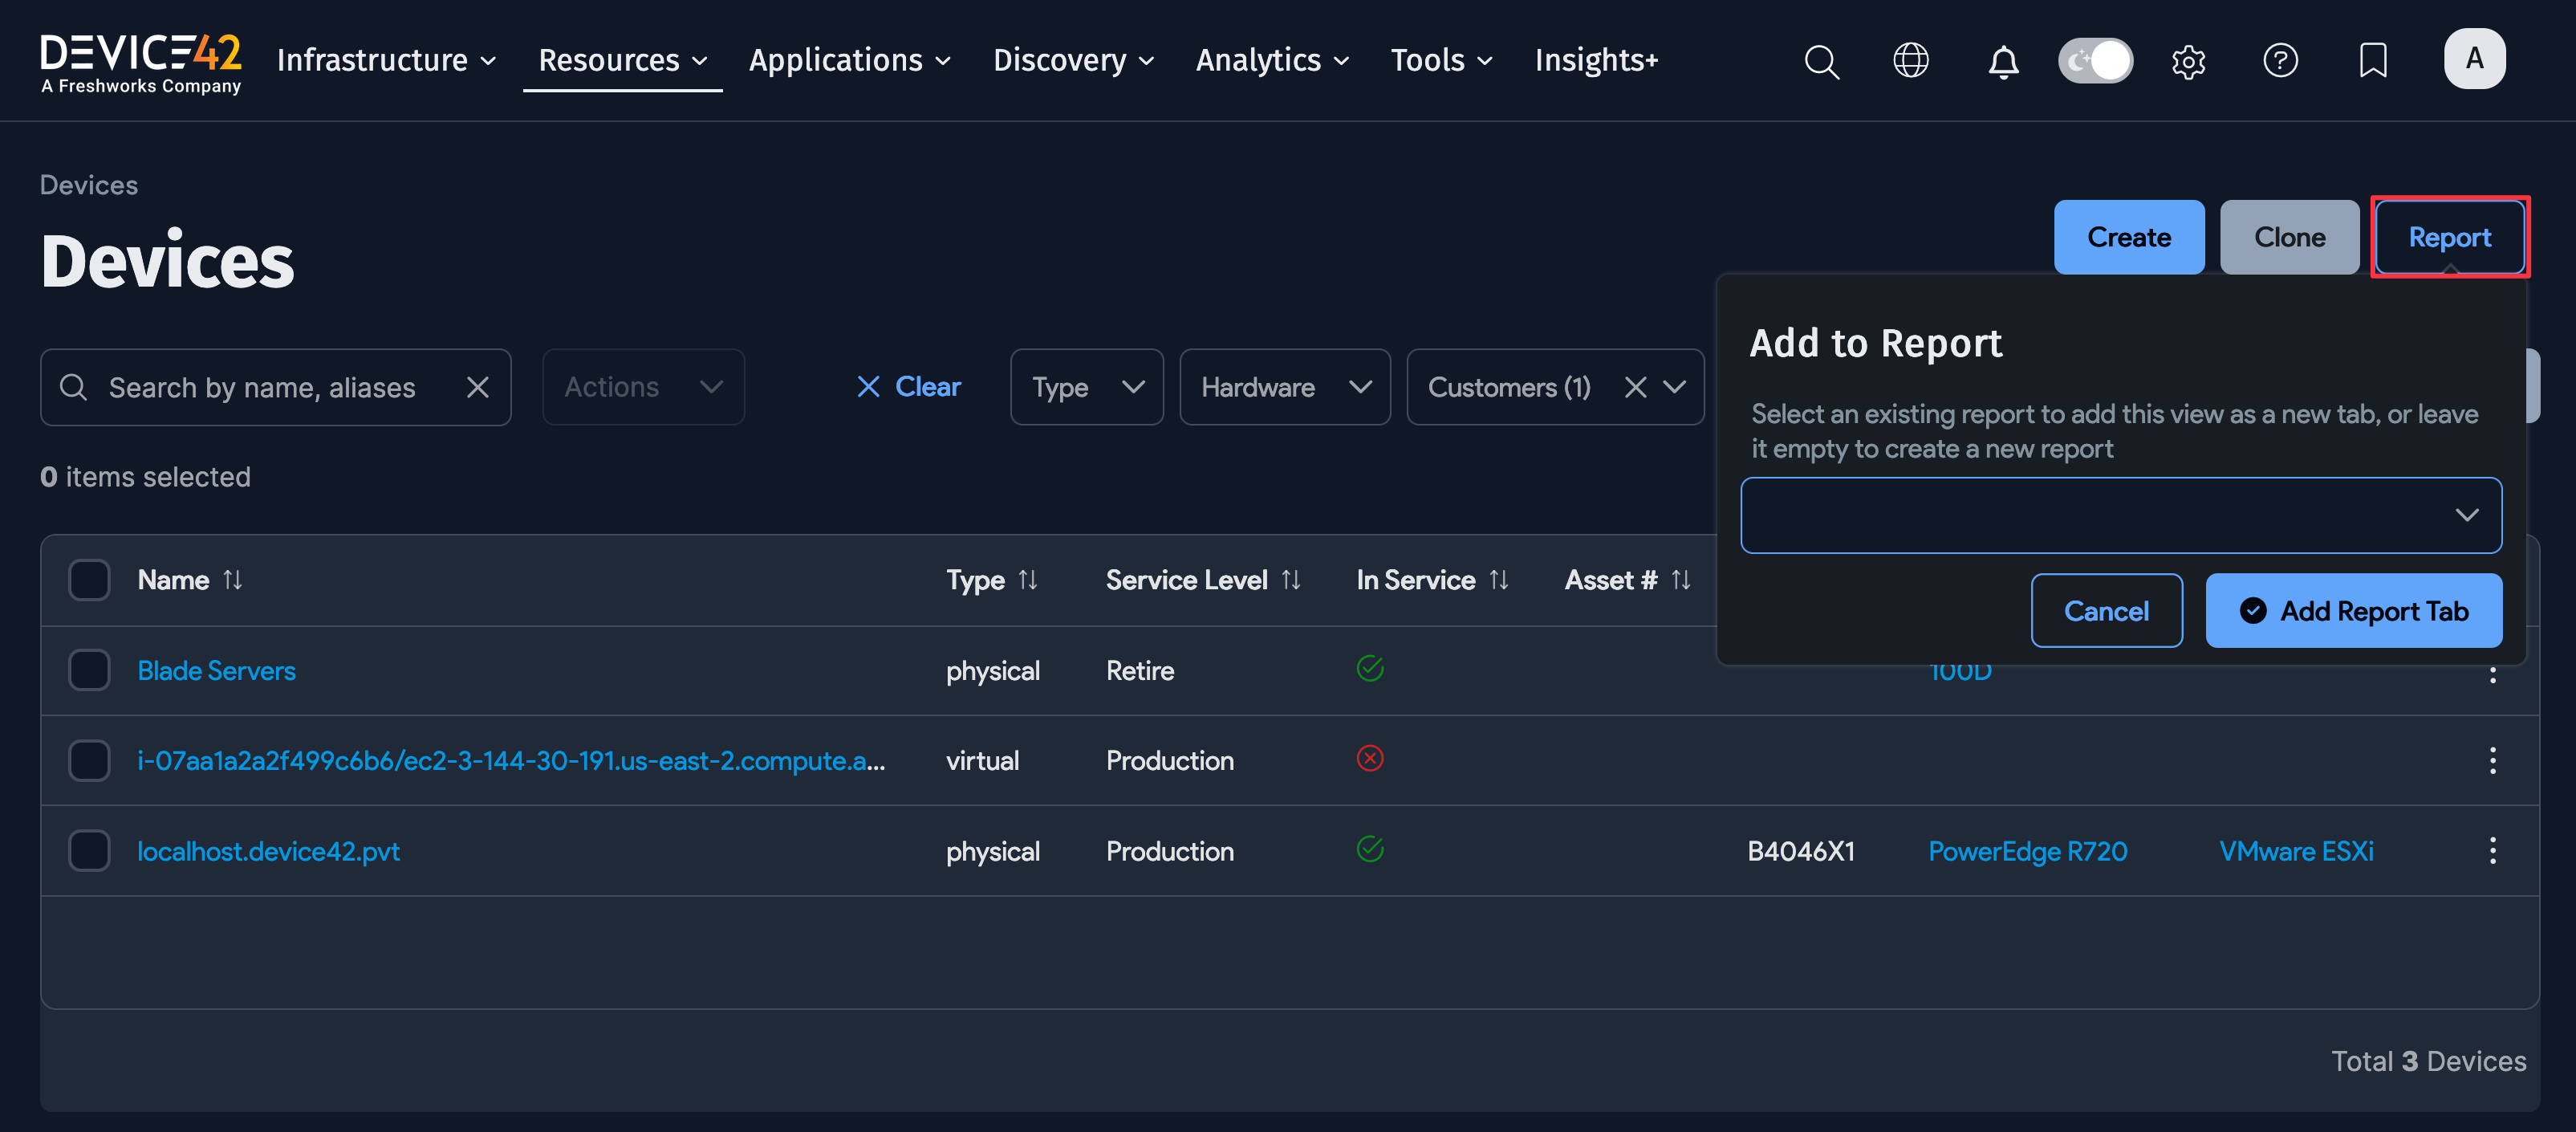Screen dimensions: 2576x1132
Task: Tick the select-all checkbox in table header
Action: 89,580
